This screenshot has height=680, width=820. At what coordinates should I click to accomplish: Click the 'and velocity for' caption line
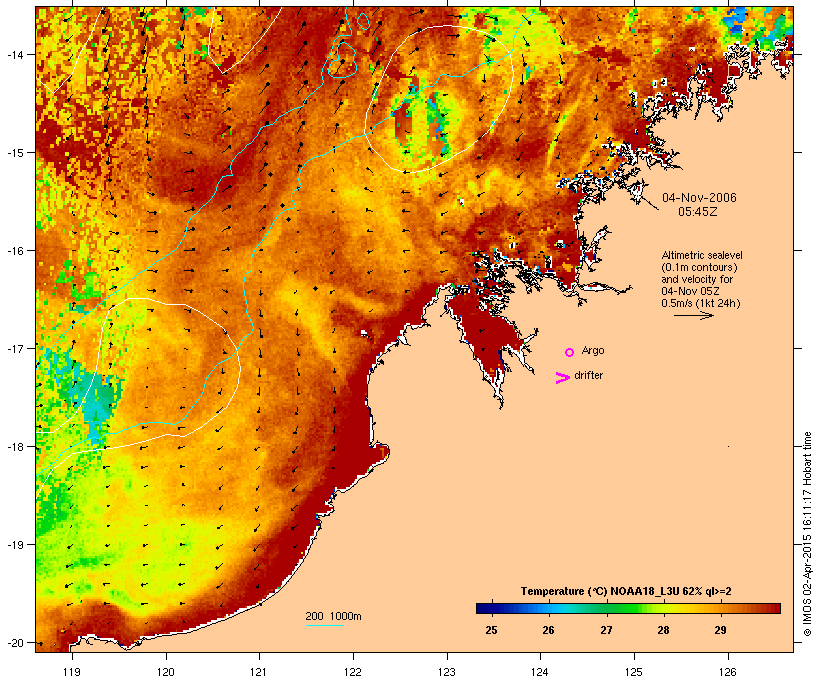pos(697,279)
